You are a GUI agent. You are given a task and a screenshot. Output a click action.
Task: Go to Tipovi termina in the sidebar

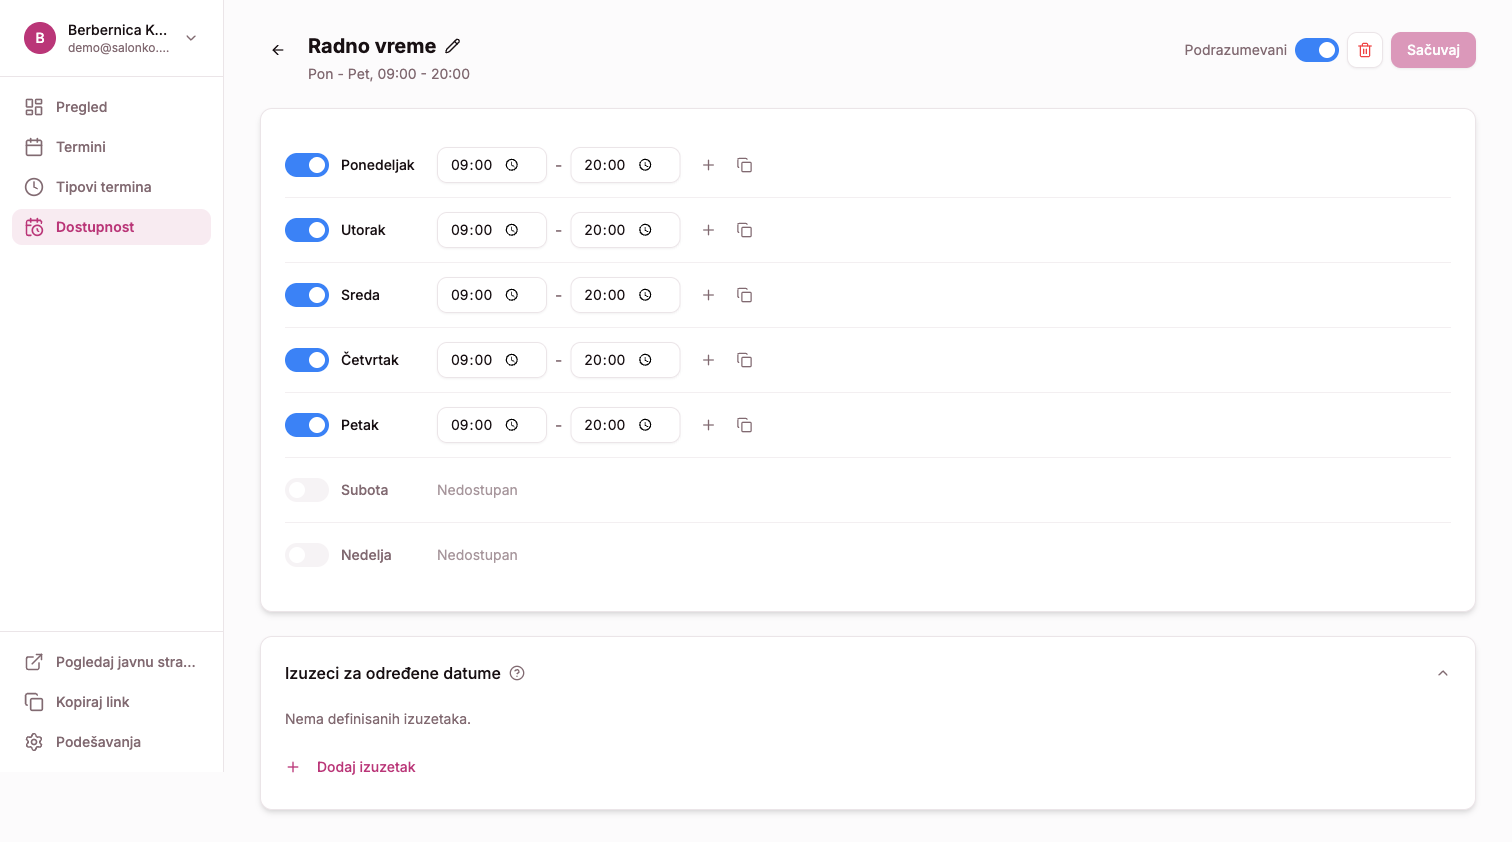[103, 187]
